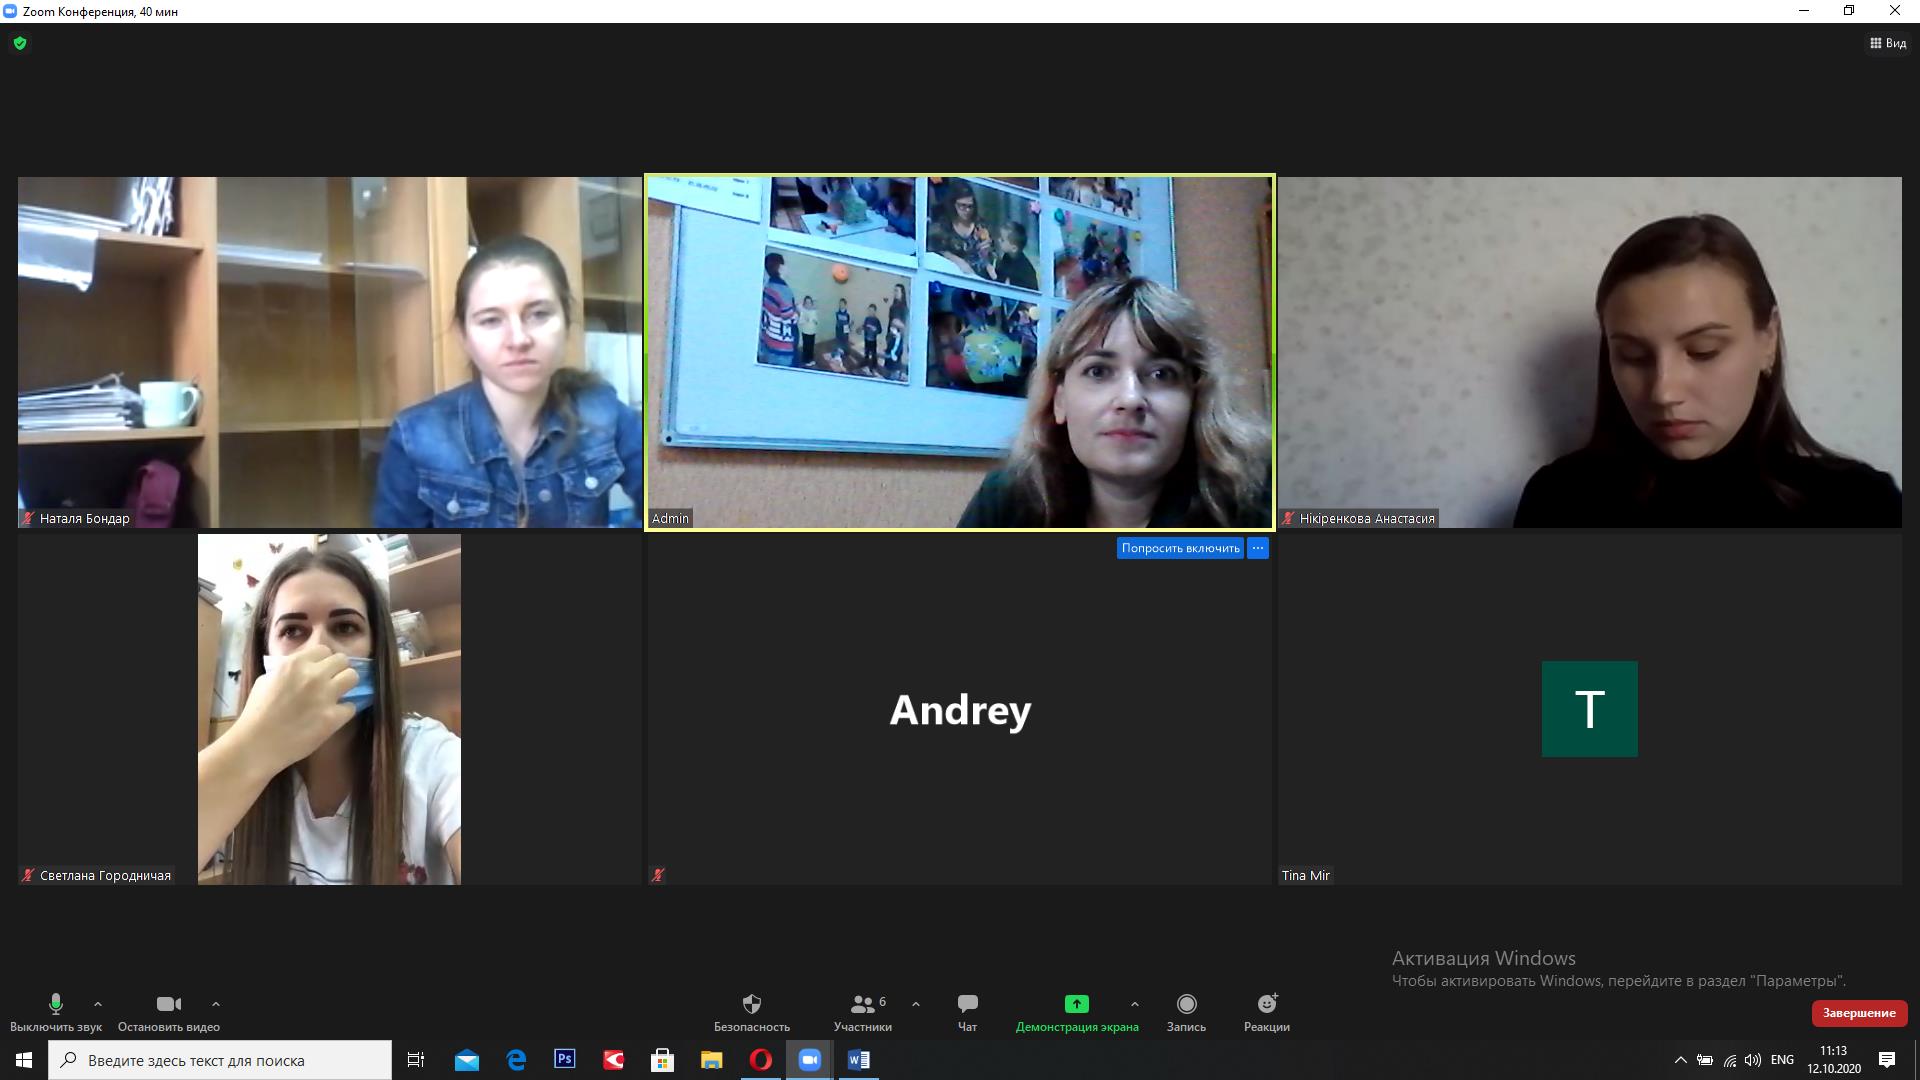The height and width of the screenshot is (1080, 1920).
Task: Open the Participants panel
Action: (862, 1004)
